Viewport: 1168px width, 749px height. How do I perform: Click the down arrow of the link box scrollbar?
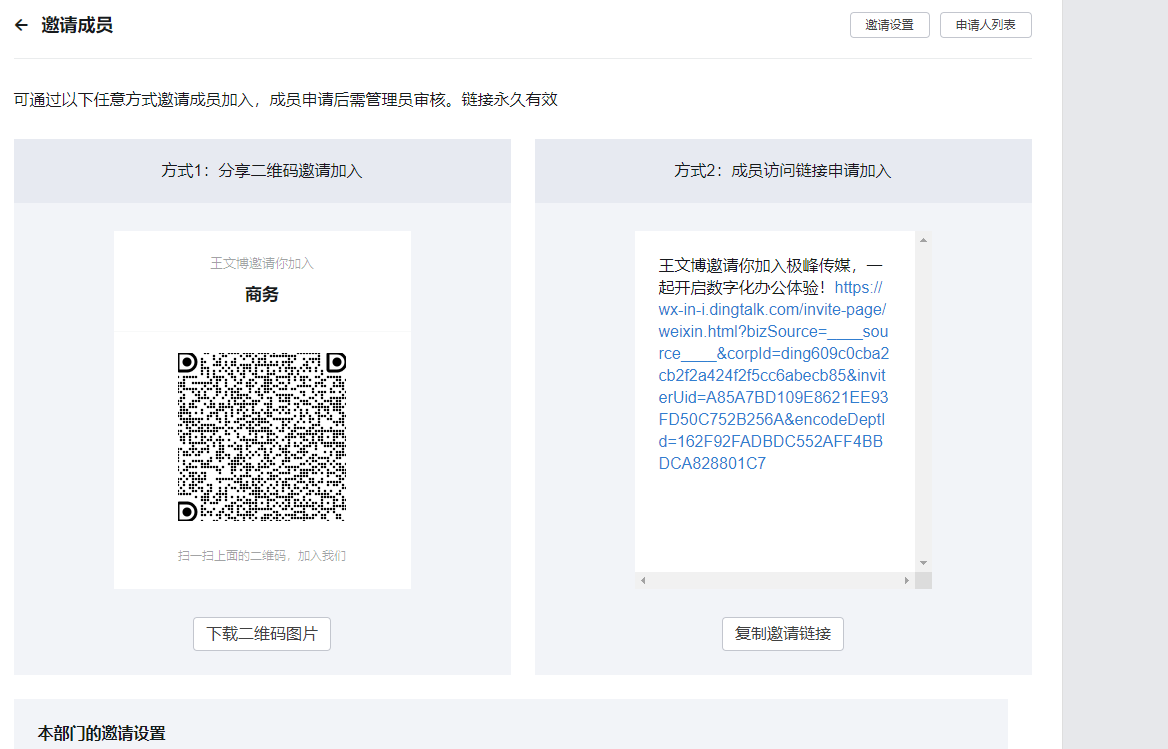click(x=923, y=563)
